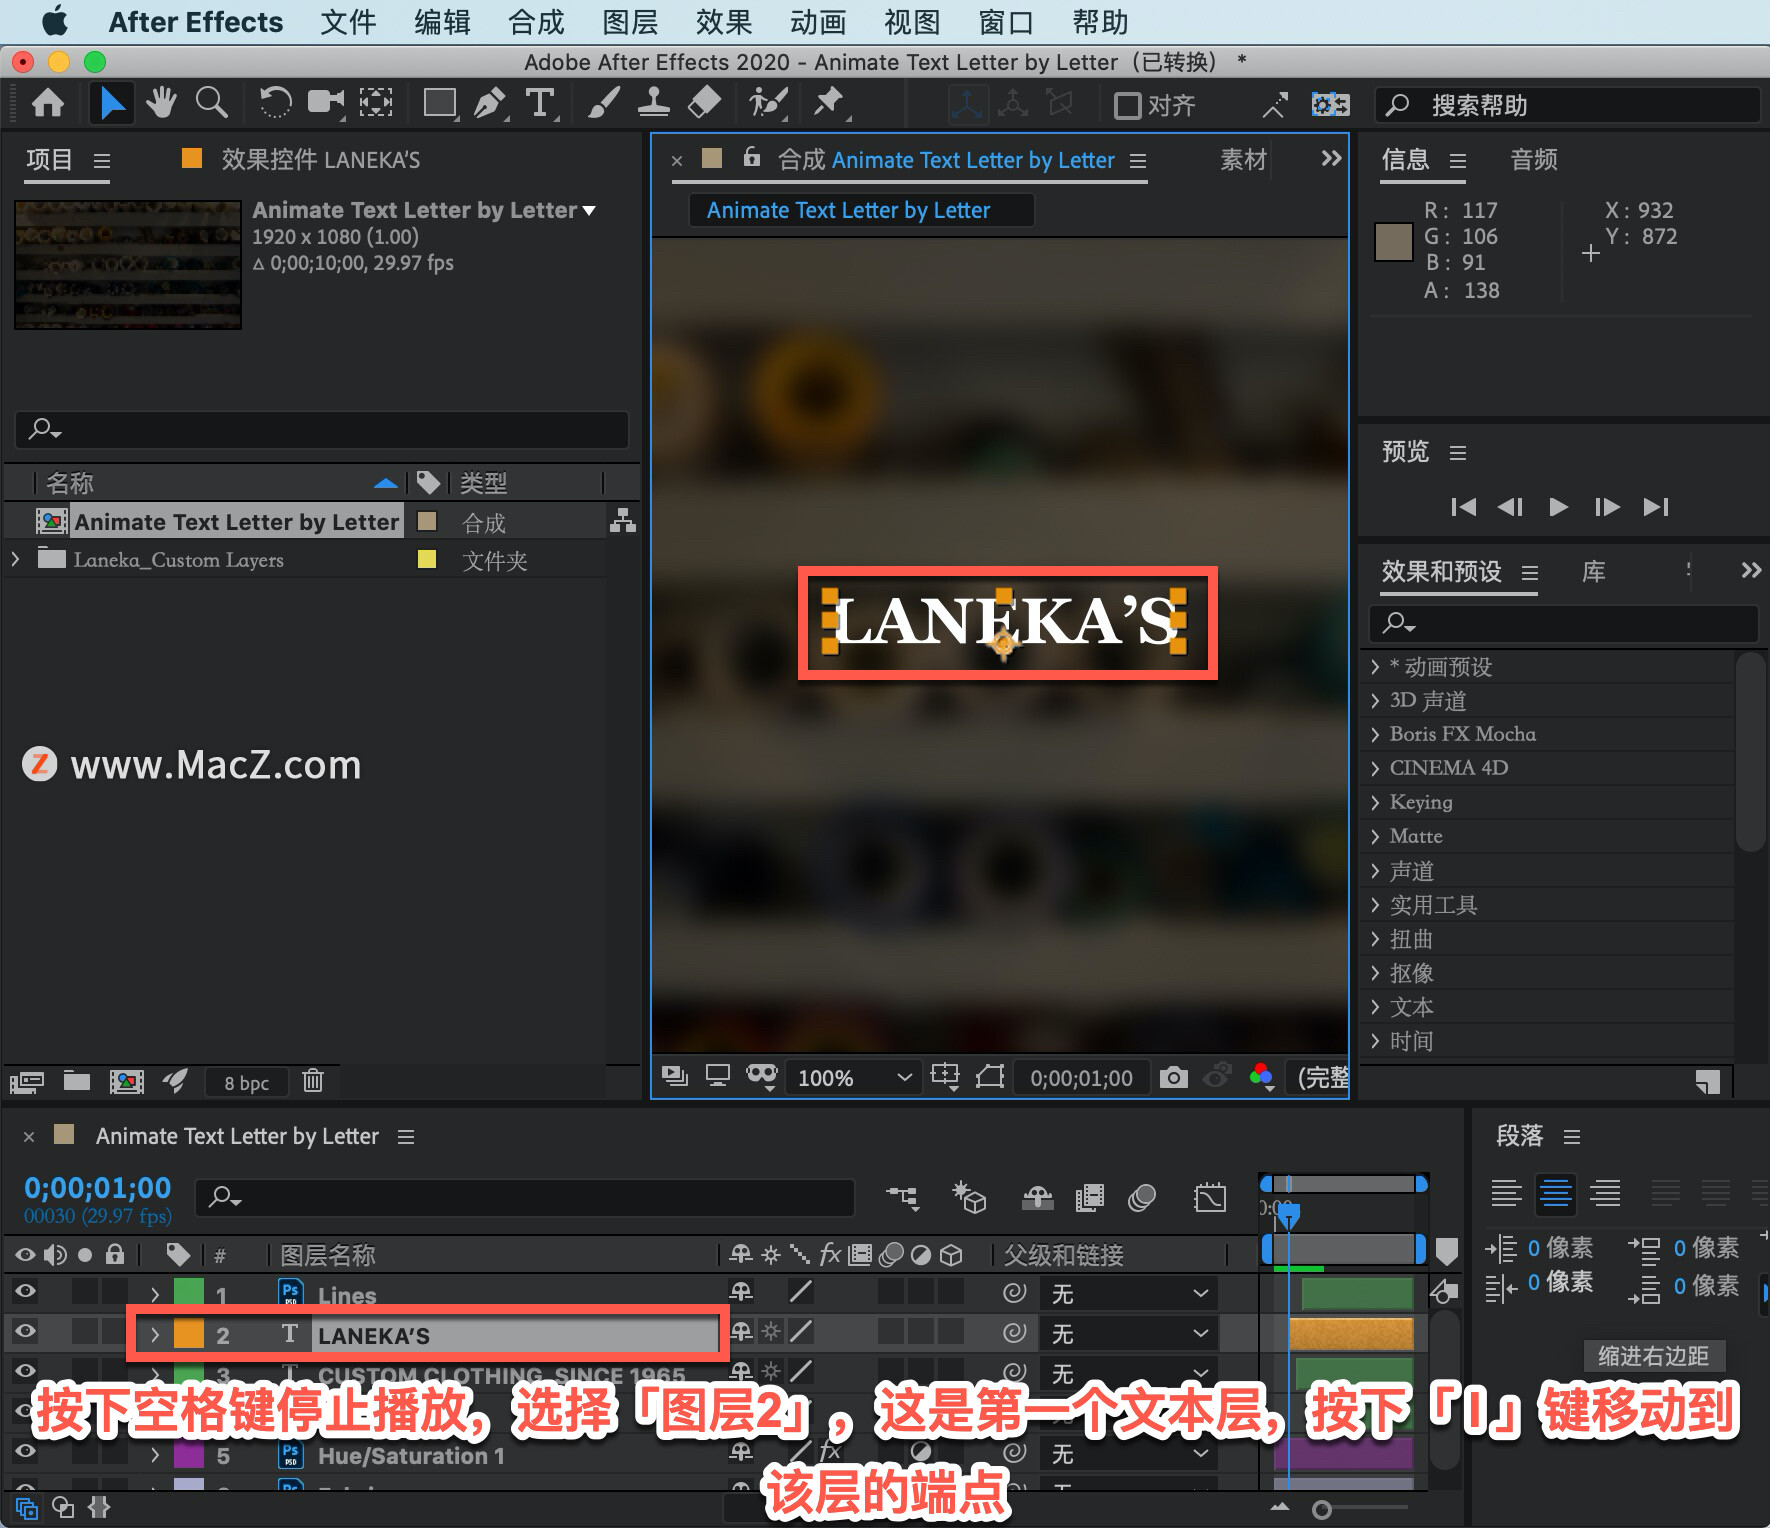Expand the Lines layer properties

[155, 1295]
